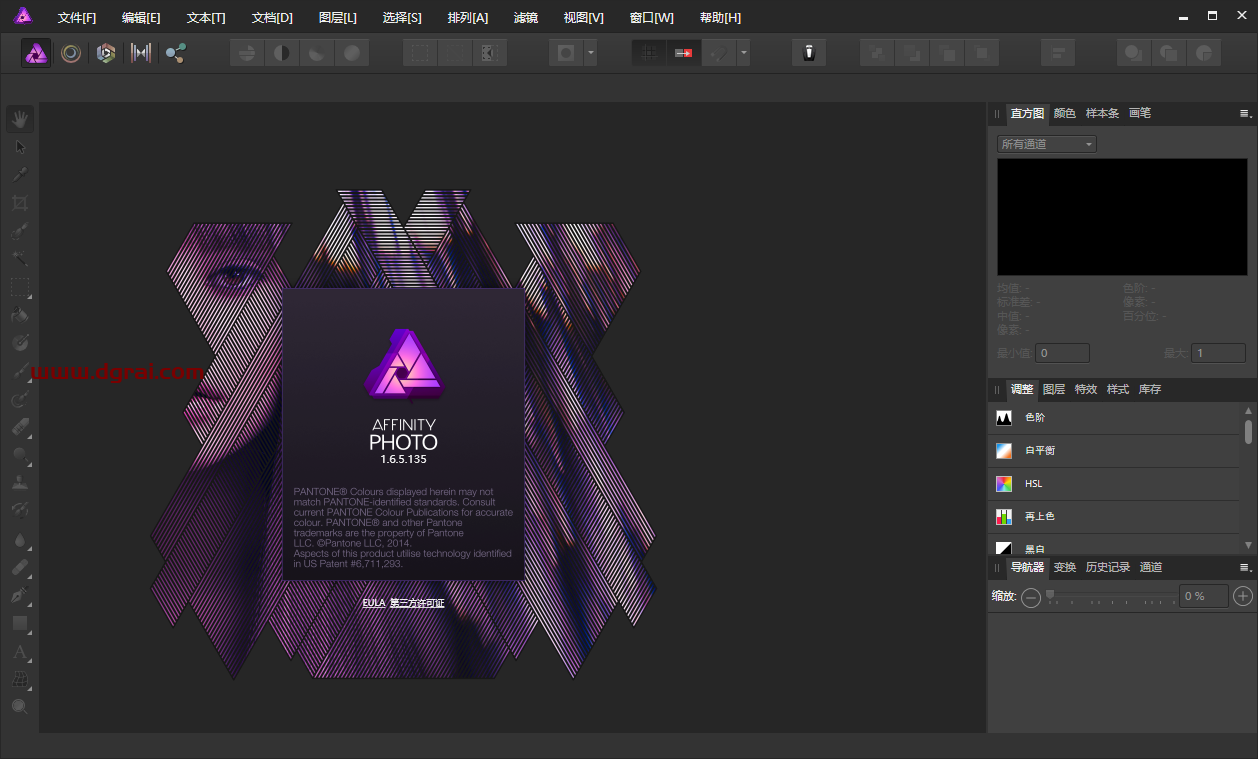Open the 所有通道 channel dropdown

(1047, 144)
